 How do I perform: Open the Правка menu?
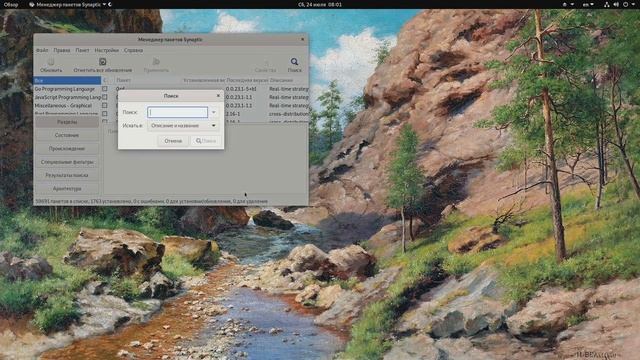(x=62, y=50)
